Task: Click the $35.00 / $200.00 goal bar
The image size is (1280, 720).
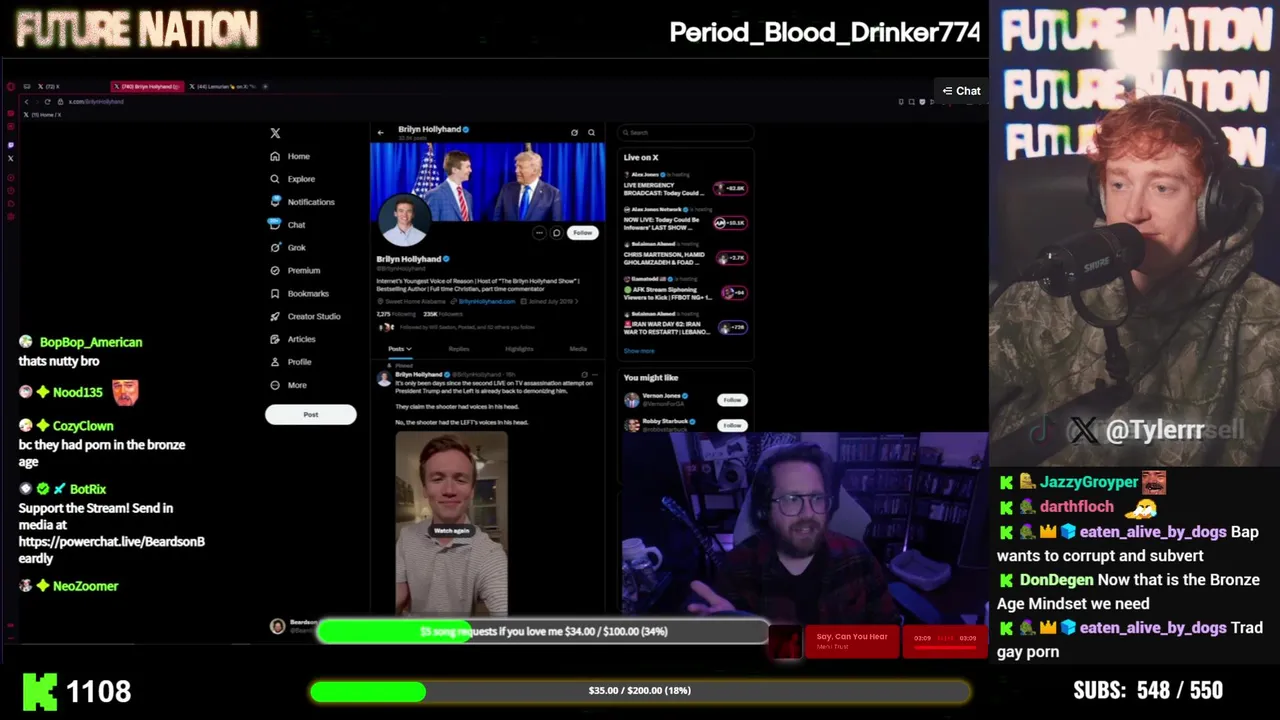Action: click(640, 691)
